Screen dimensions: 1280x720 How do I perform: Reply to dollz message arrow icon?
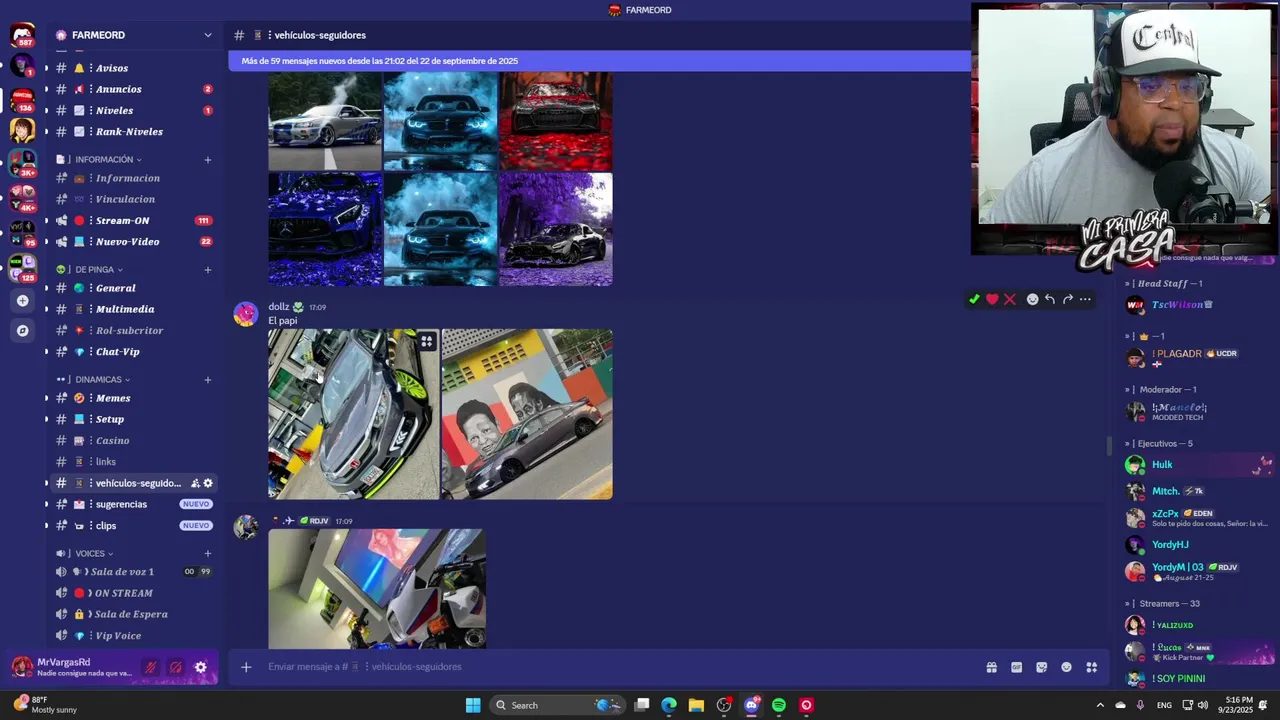point(1050,299)
